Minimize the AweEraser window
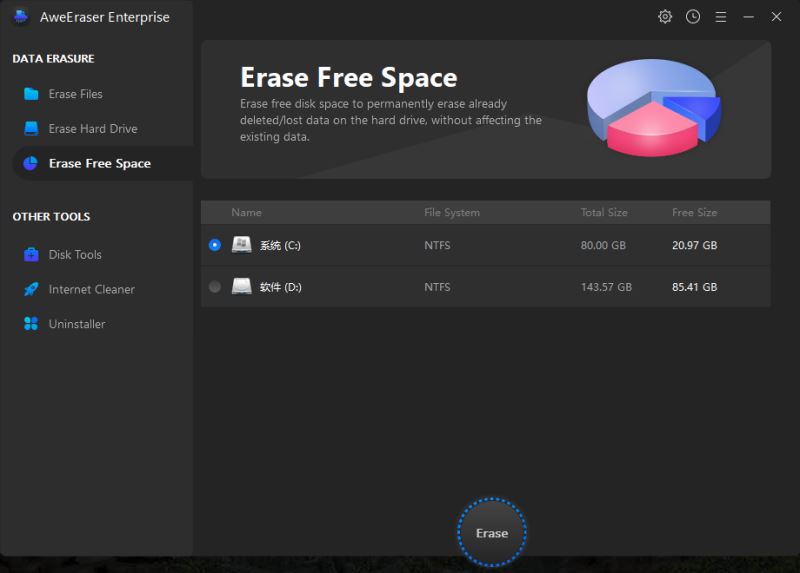The image size is (800, 573). 748,17
